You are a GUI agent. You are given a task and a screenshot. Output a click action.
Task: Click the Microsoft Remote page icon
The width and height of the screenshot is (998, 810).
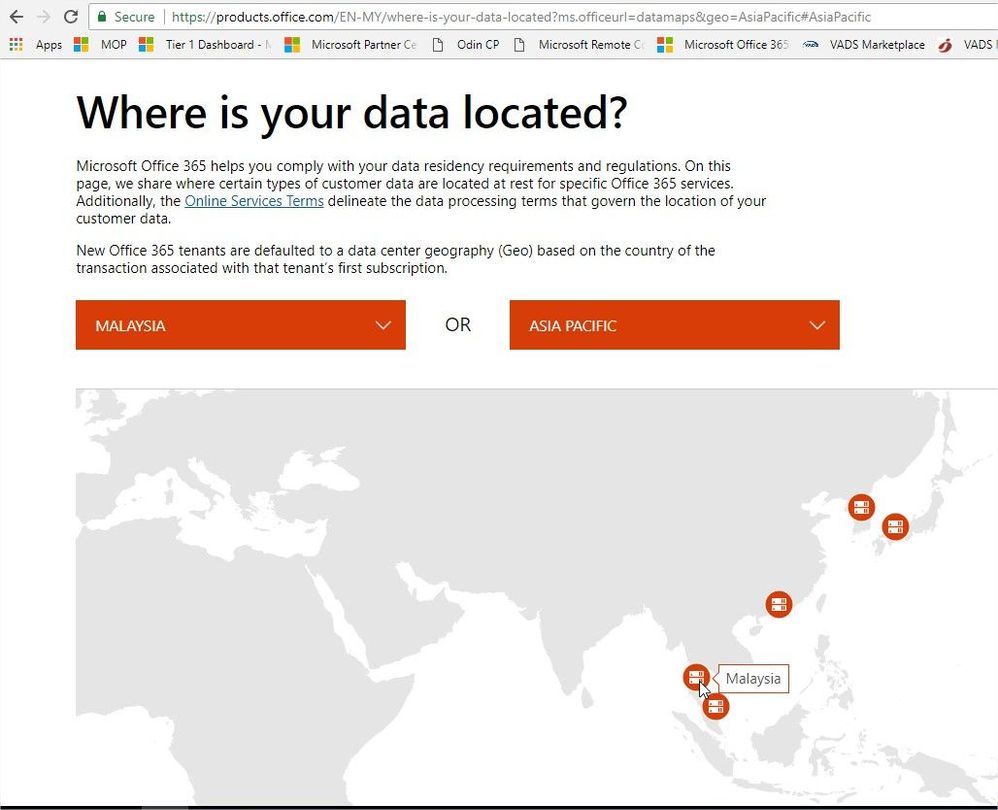coord(519,45)
